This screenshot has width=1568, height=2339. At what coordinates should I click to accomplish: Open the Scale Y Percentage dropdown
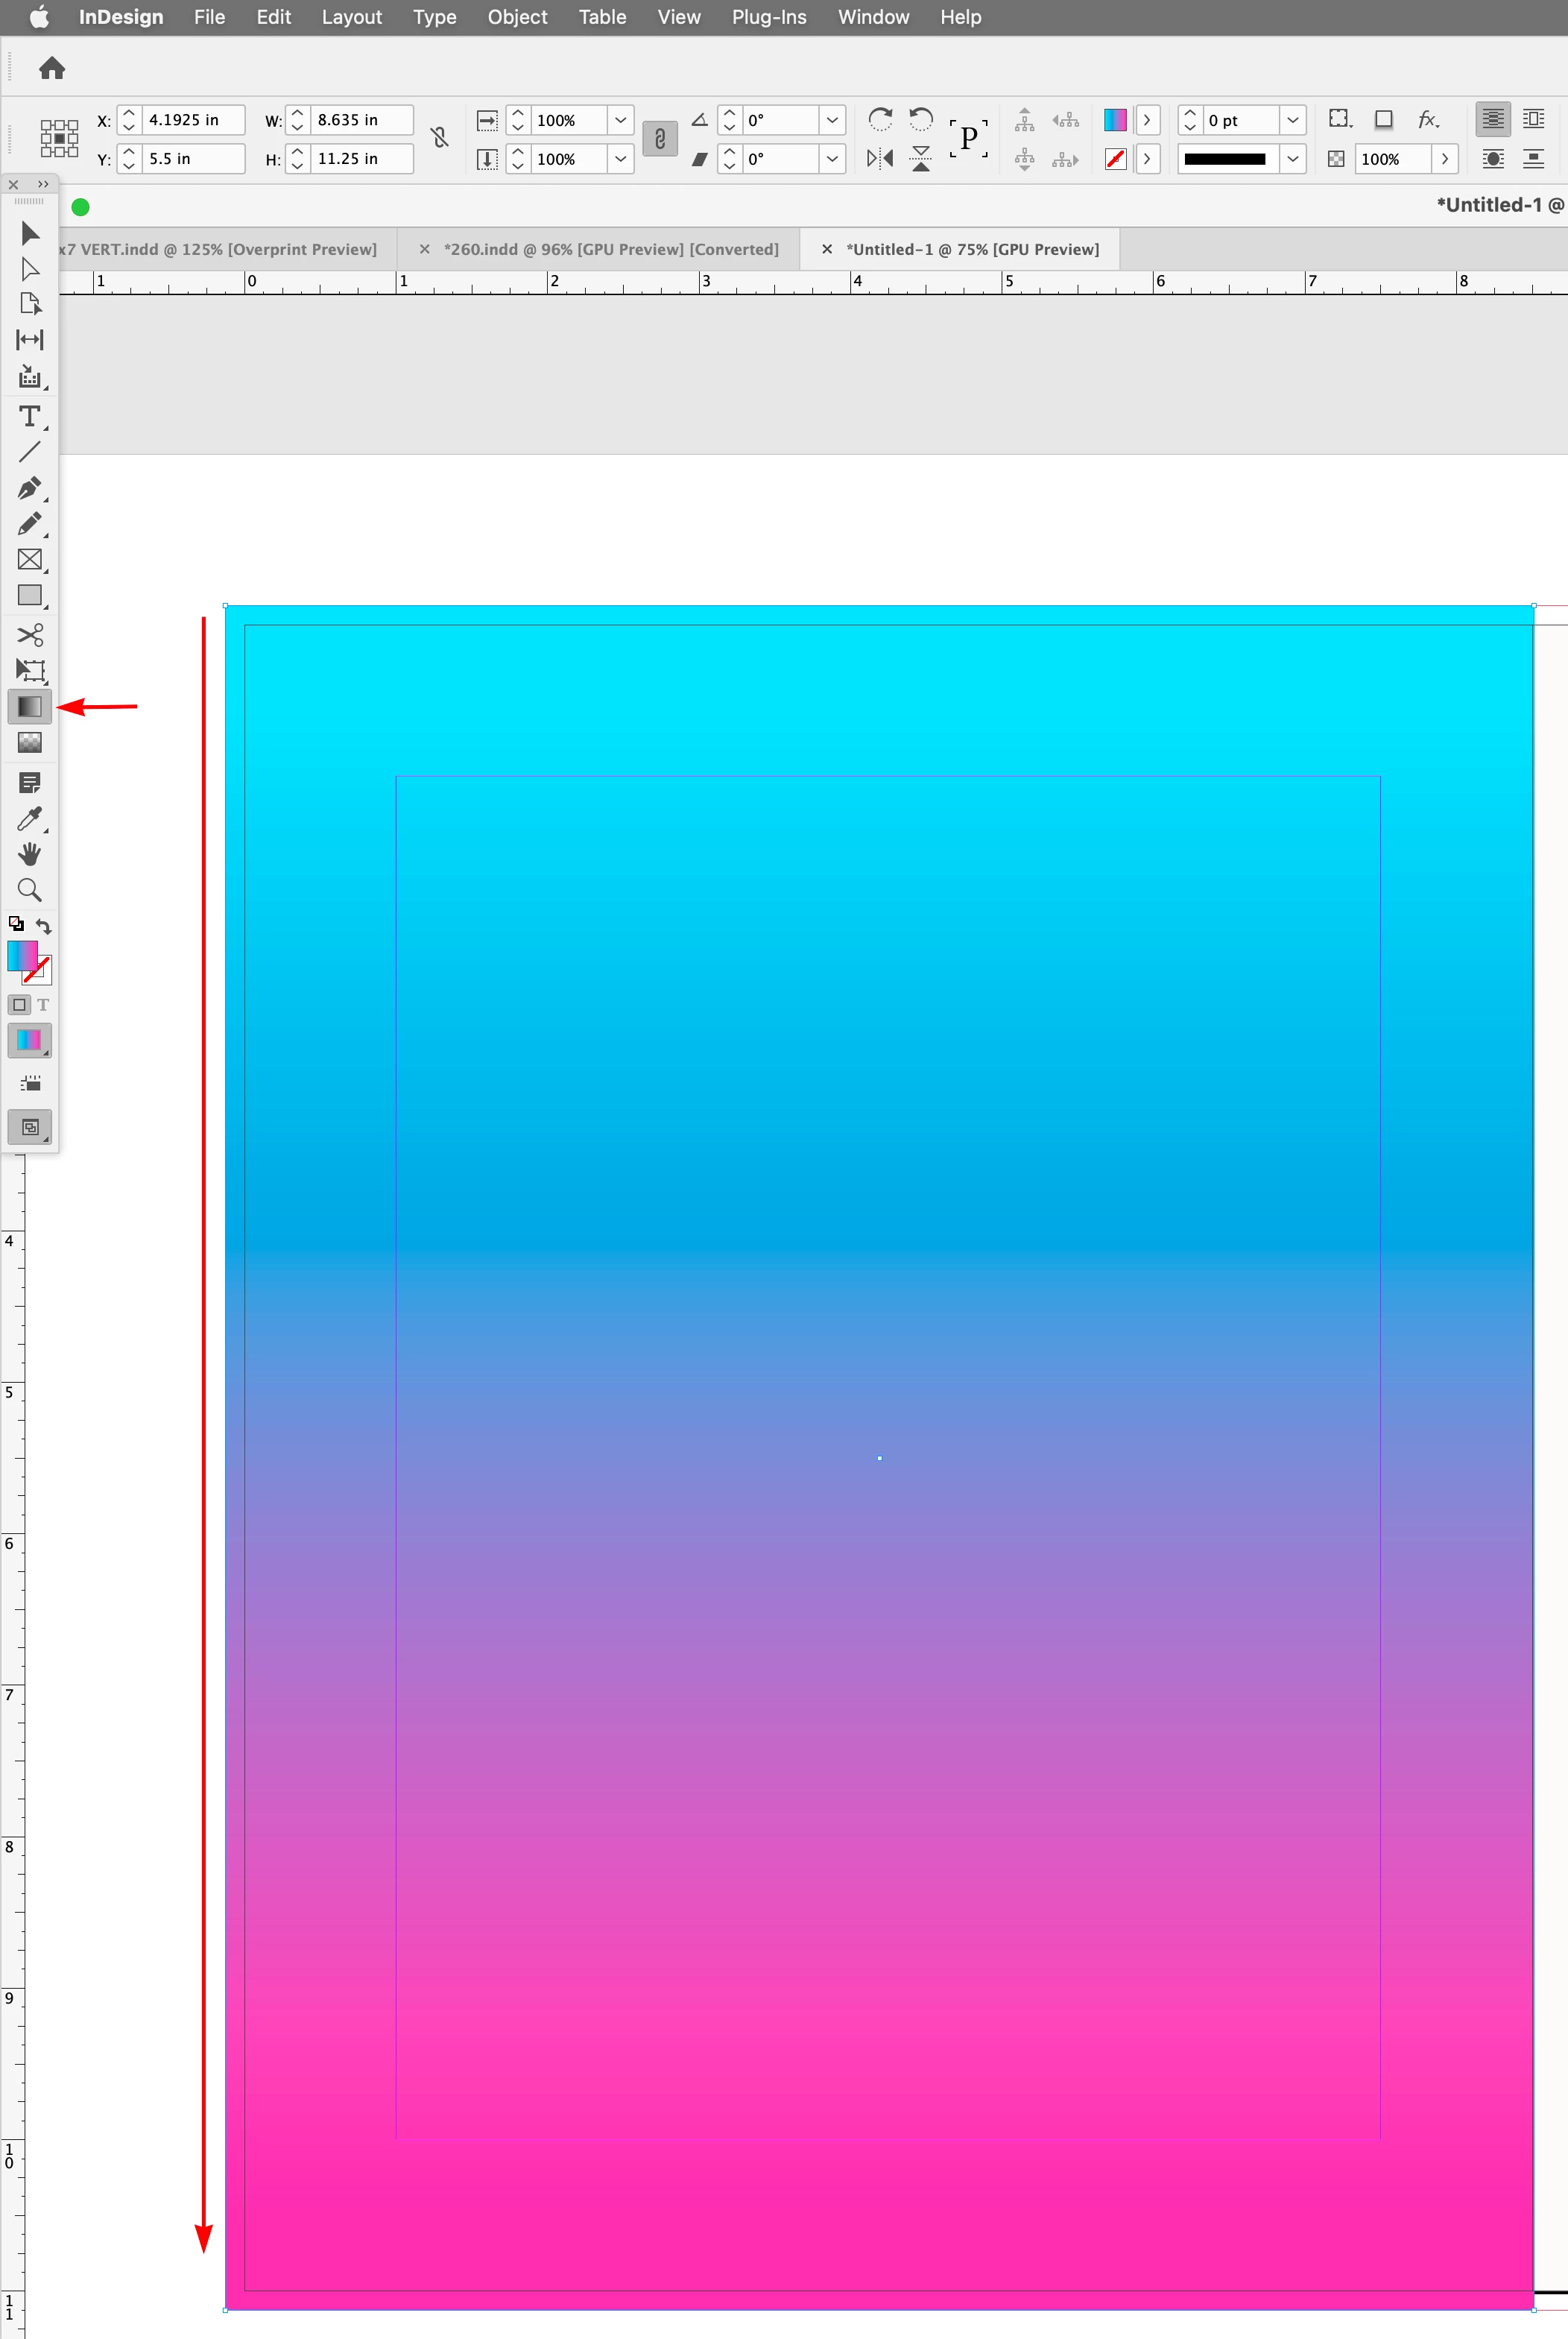pyautogui.click(x=621, y=159)
